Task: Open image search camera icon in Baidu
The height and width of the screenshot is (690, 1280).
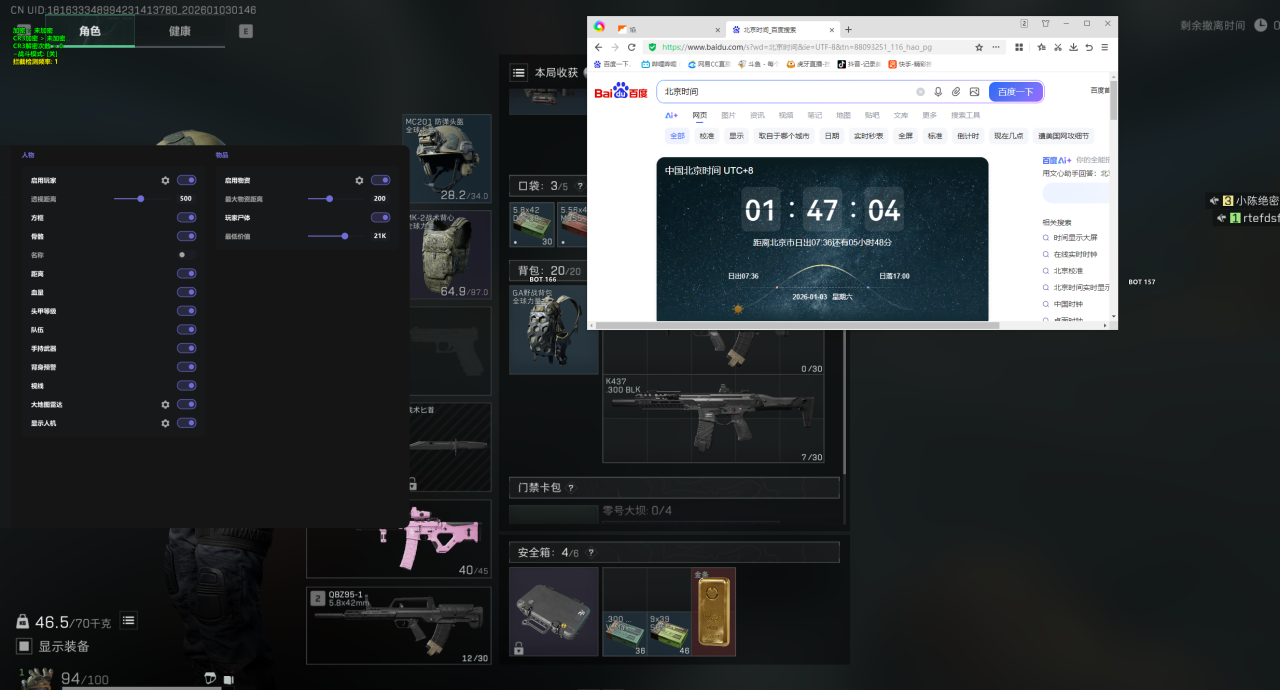Action: 974,92
